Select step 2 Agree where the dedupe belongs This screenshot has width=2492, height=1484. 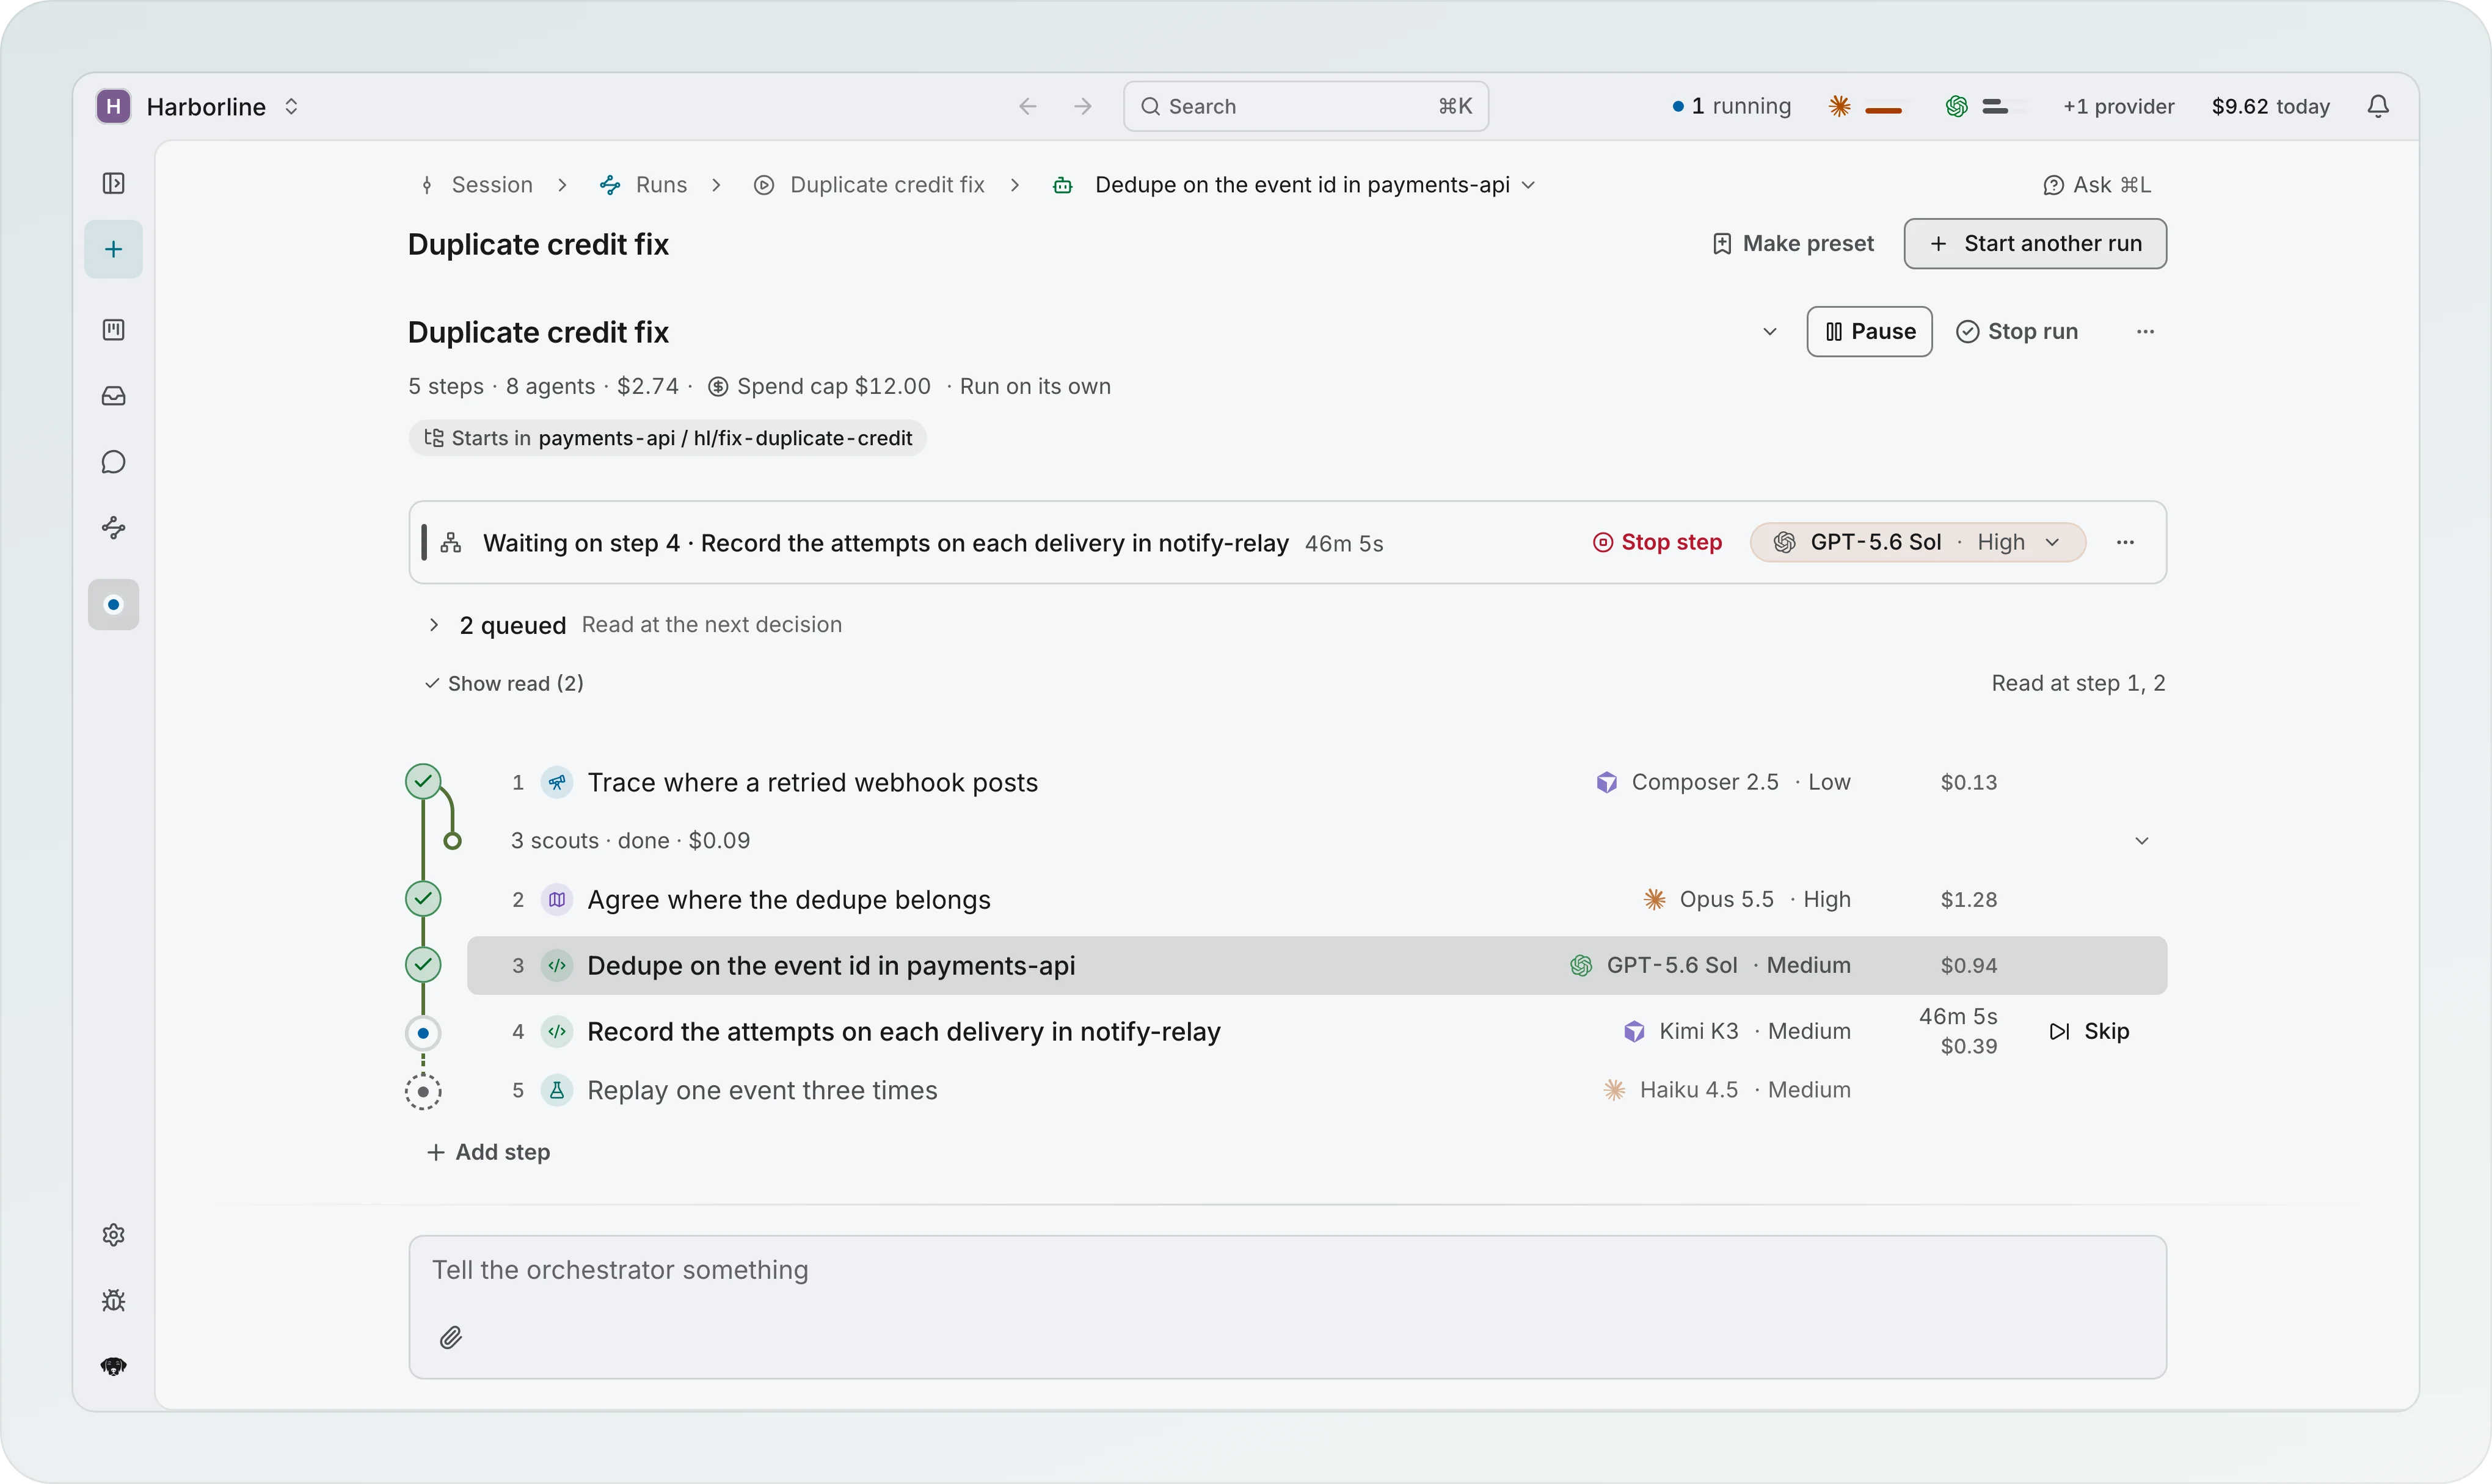[1317, 900]
